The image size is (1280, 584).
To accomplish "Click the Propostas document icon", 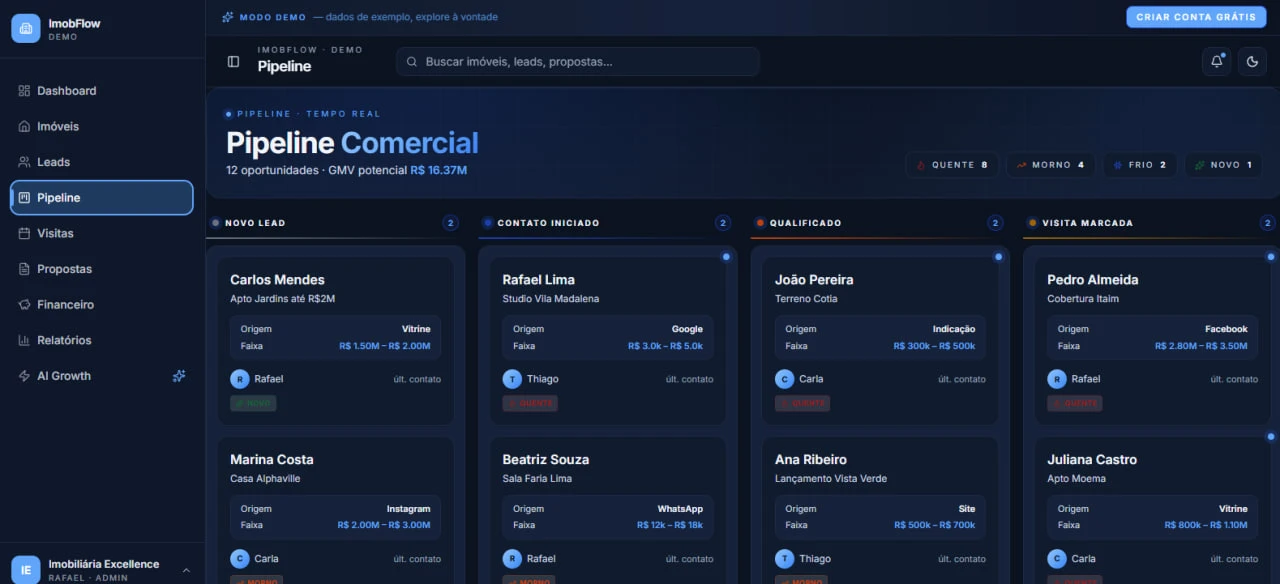I will pos(24,269).
